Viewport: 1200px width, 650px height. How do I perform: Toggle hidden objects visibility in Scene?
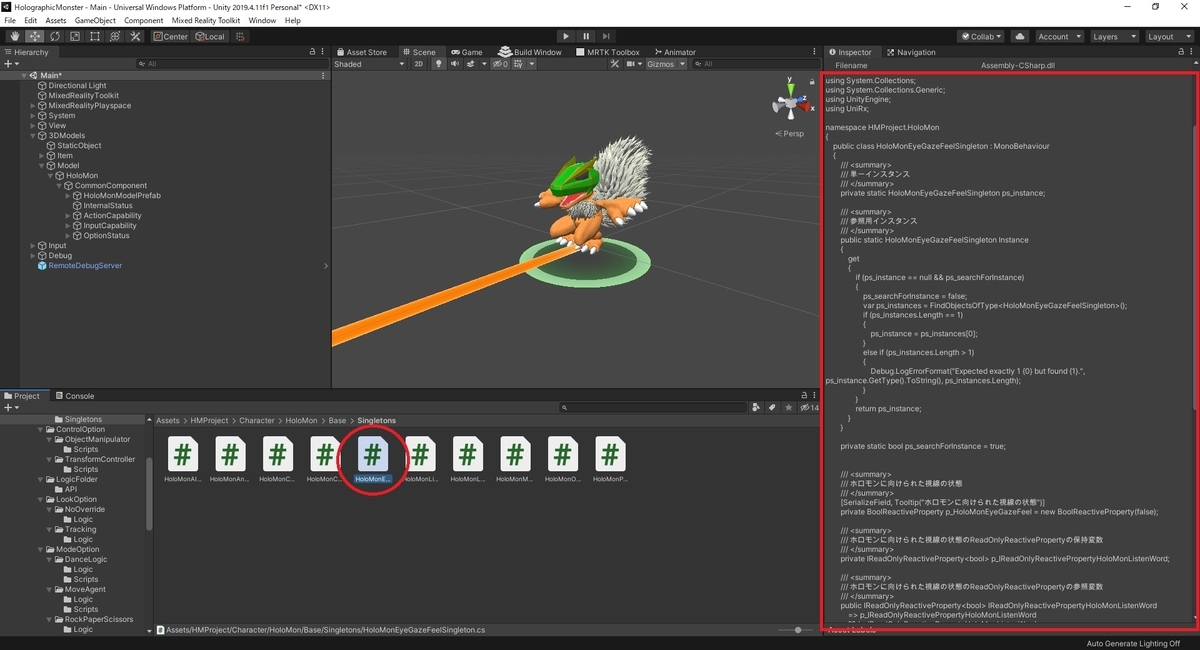point(498,64)
